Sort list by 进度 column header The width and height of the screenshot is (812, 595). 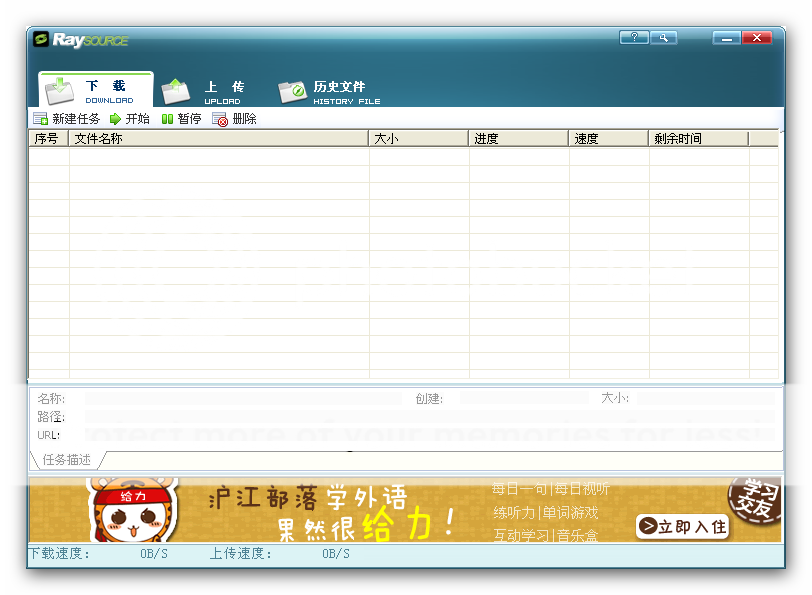(518, 139)
